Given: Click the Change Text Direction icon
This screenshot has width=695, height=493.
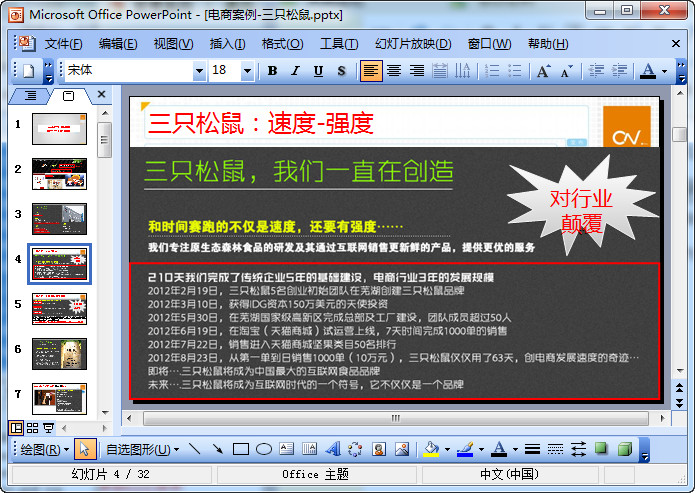Looking at the screenshot, I should click(x=462, y=70).
